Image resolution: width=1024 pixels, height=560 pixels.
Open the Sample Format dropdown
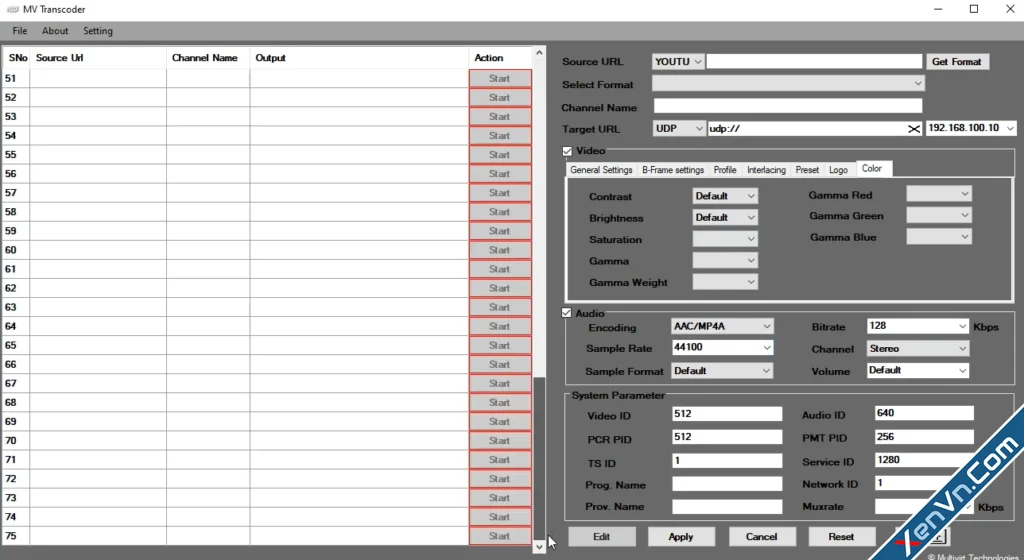coord(722,371)
